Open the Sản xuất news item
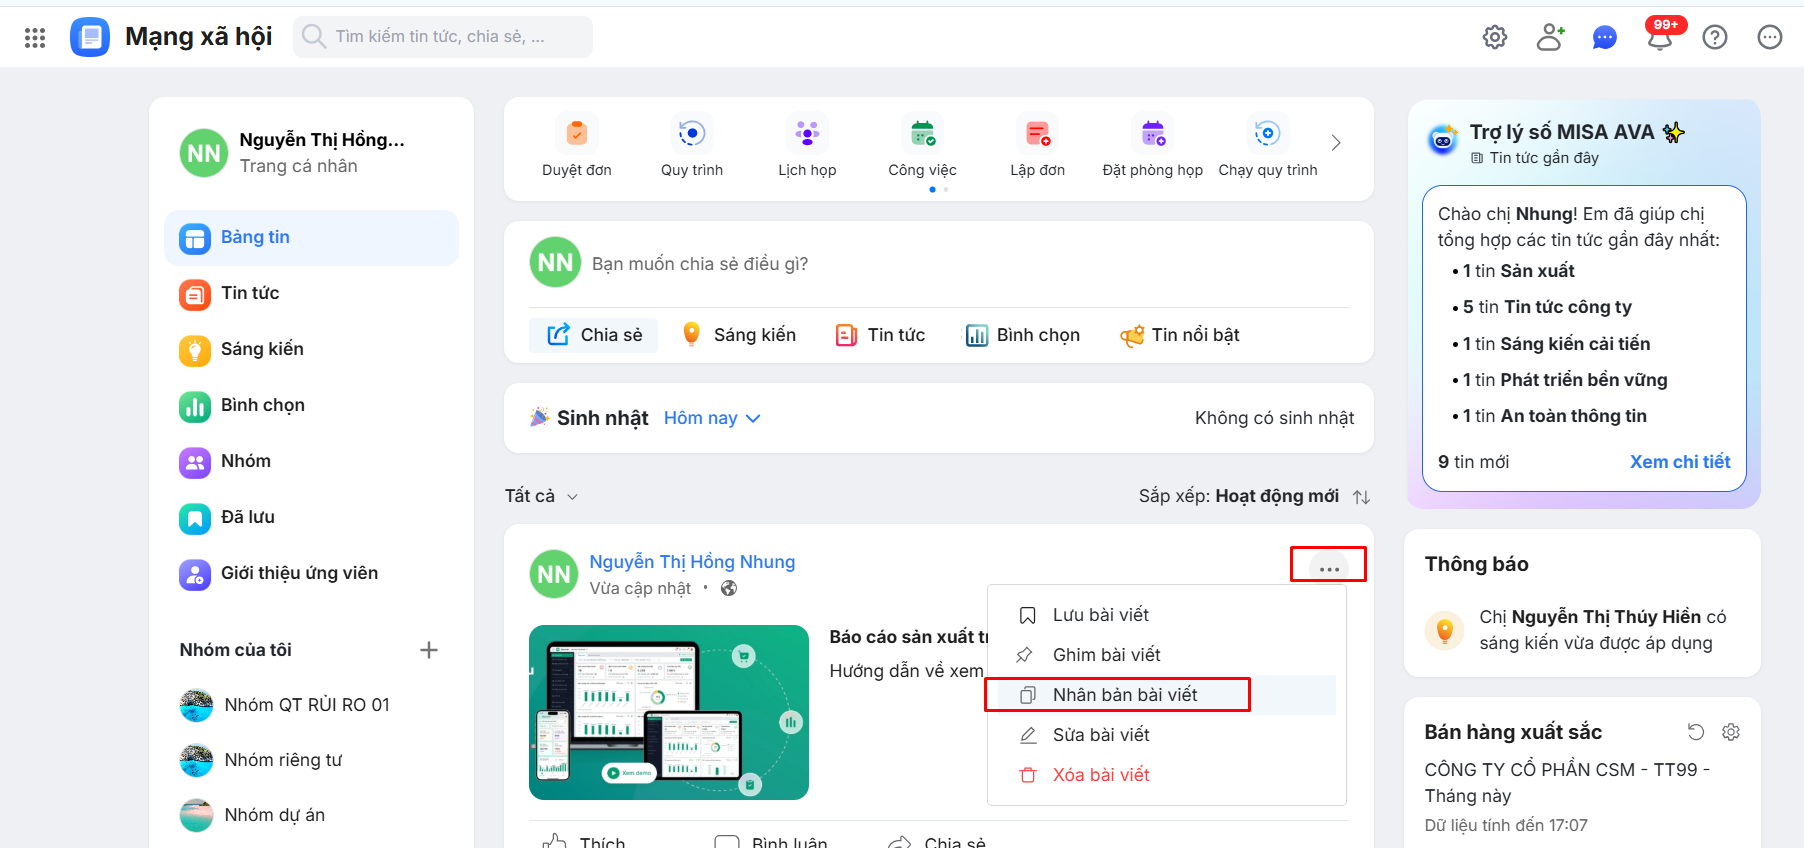Screen dimensions: 1804x848 tap(1518, 271)
